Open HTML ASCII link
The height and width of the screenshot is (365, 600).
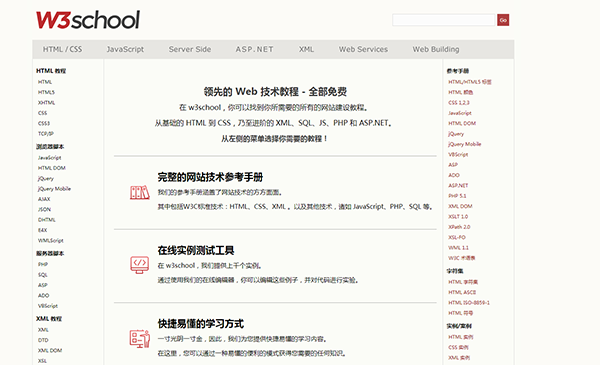(x=462, y=292)
